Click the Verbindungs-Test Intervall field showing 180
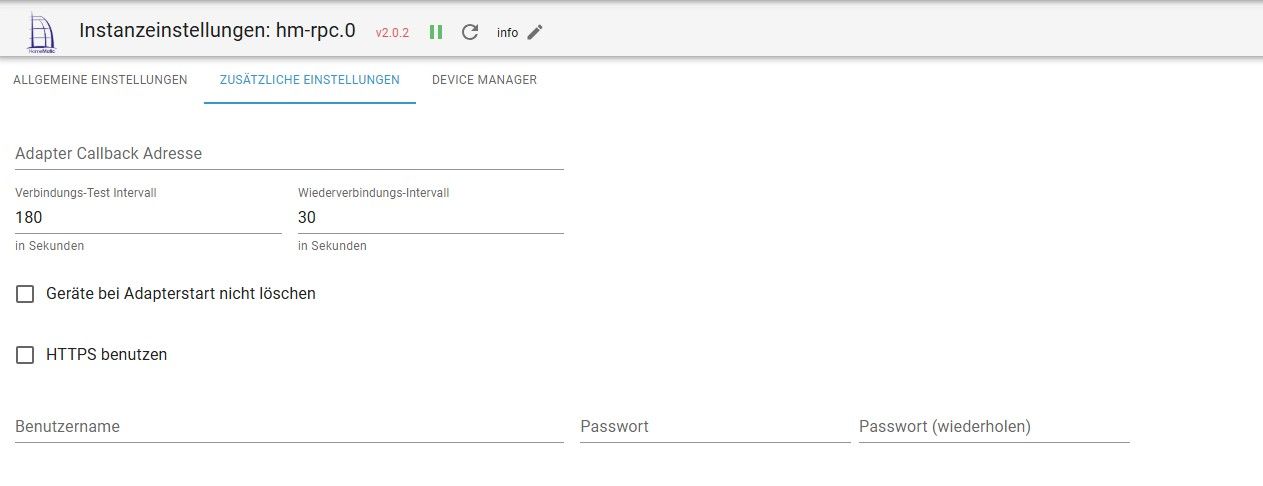 tap(148, 218)
